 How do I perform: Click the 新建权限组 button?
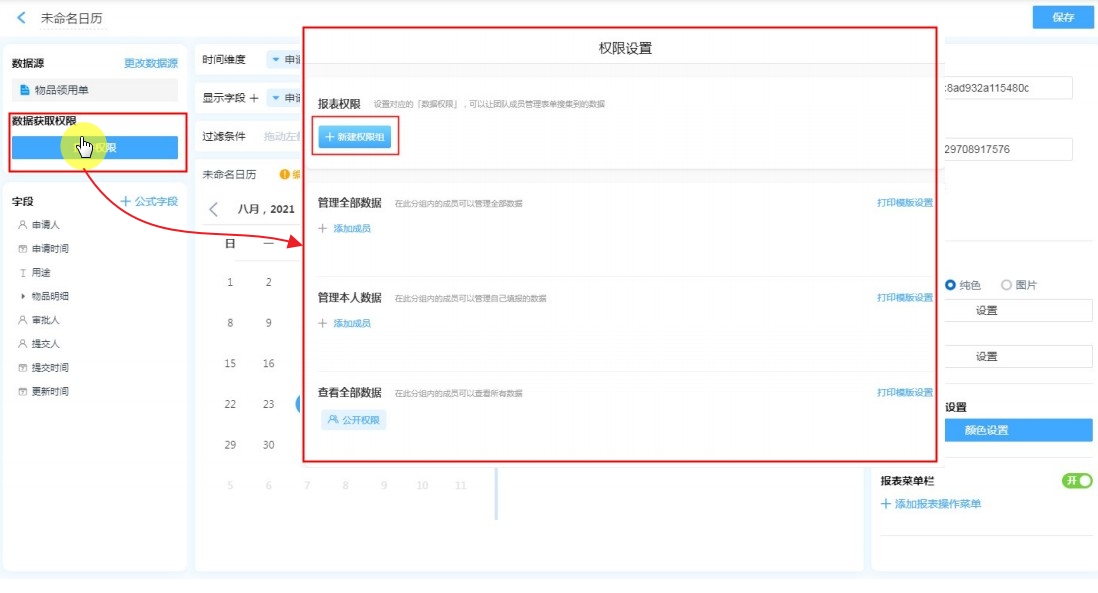click(355, 137)
